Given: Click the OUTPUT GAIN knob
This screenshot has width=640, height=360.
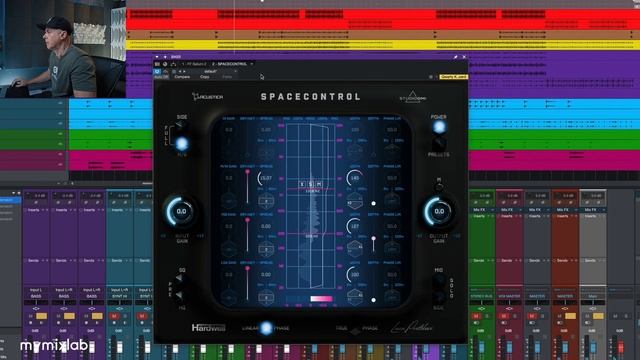Looking at the screenshot, I should tap(439, 211).
